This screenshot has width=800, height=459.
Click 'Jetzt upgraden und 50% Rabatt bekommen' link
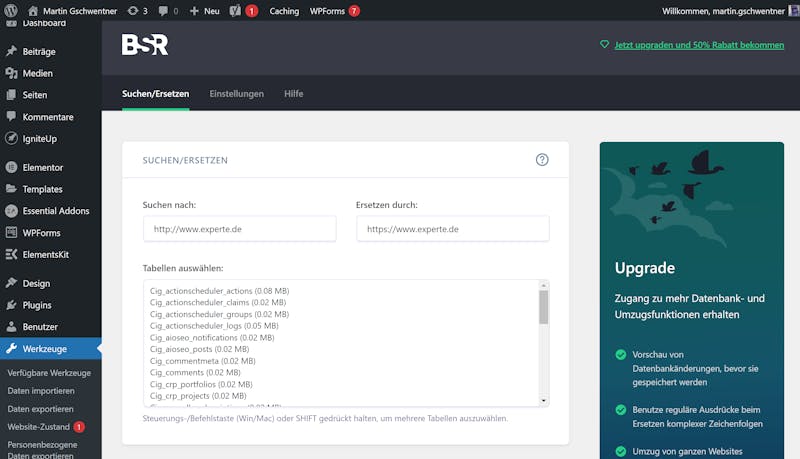[699, 45]
